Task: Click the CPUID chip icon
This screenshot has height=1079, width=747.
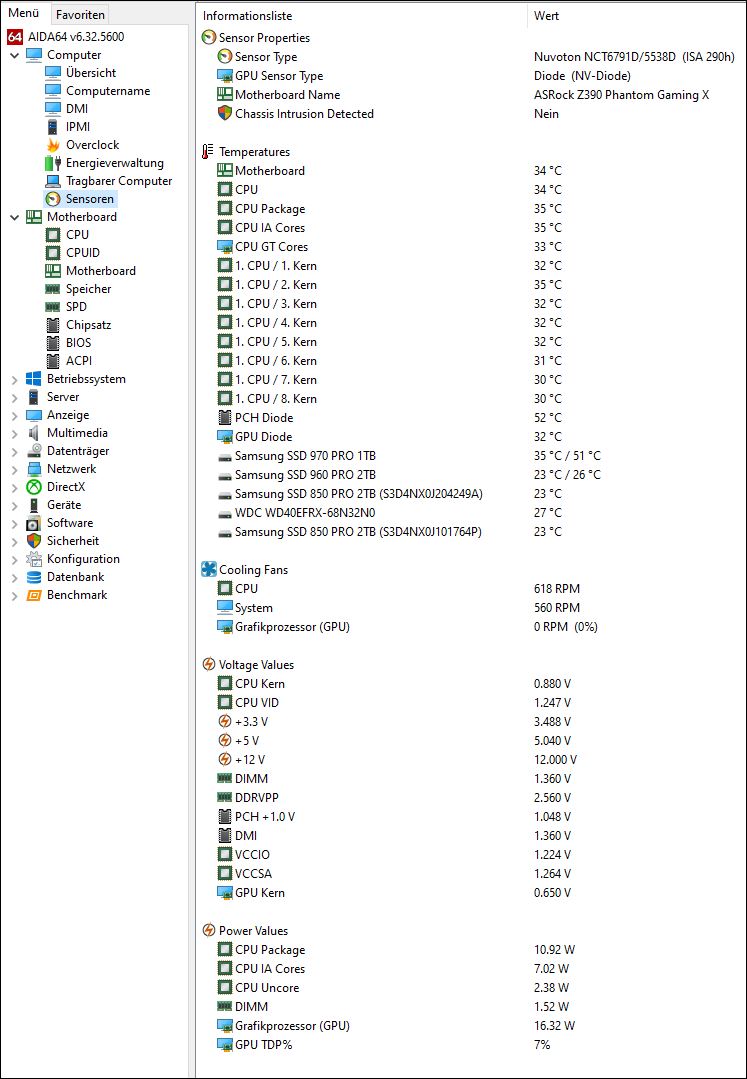Action: tap(53, 253)
